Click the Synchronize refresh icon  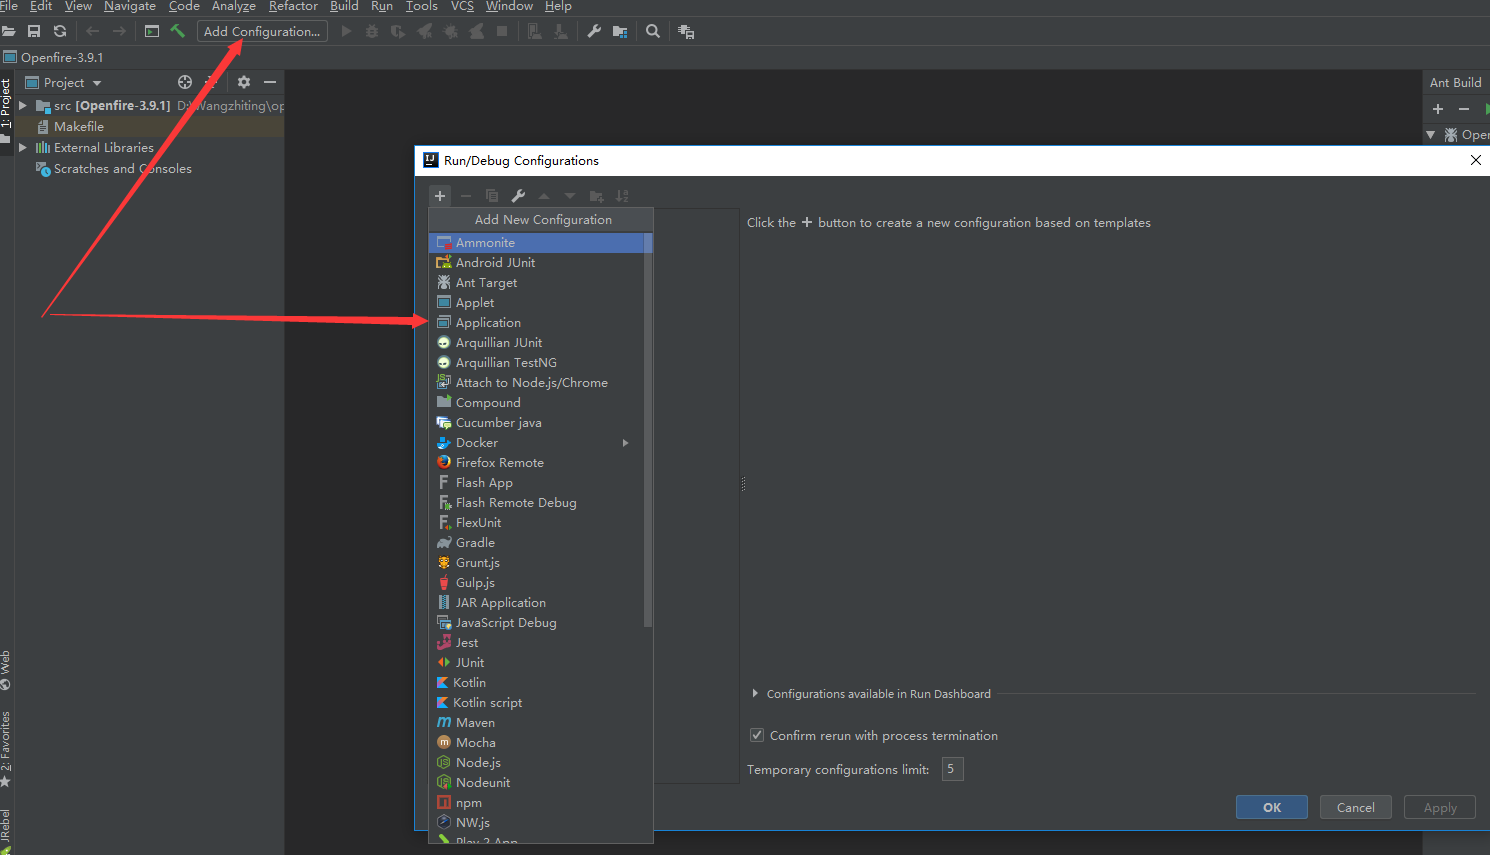[59, 31]
